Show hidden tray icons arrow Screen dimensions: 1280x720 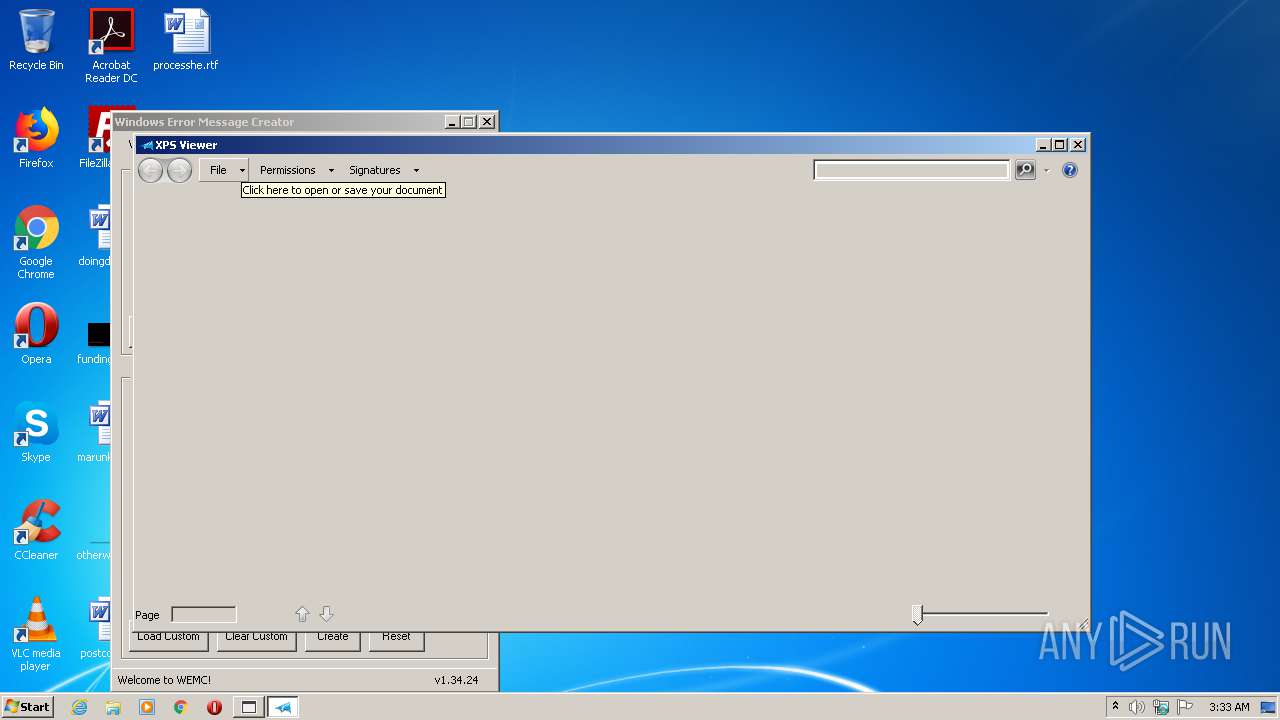point(1115,707)
